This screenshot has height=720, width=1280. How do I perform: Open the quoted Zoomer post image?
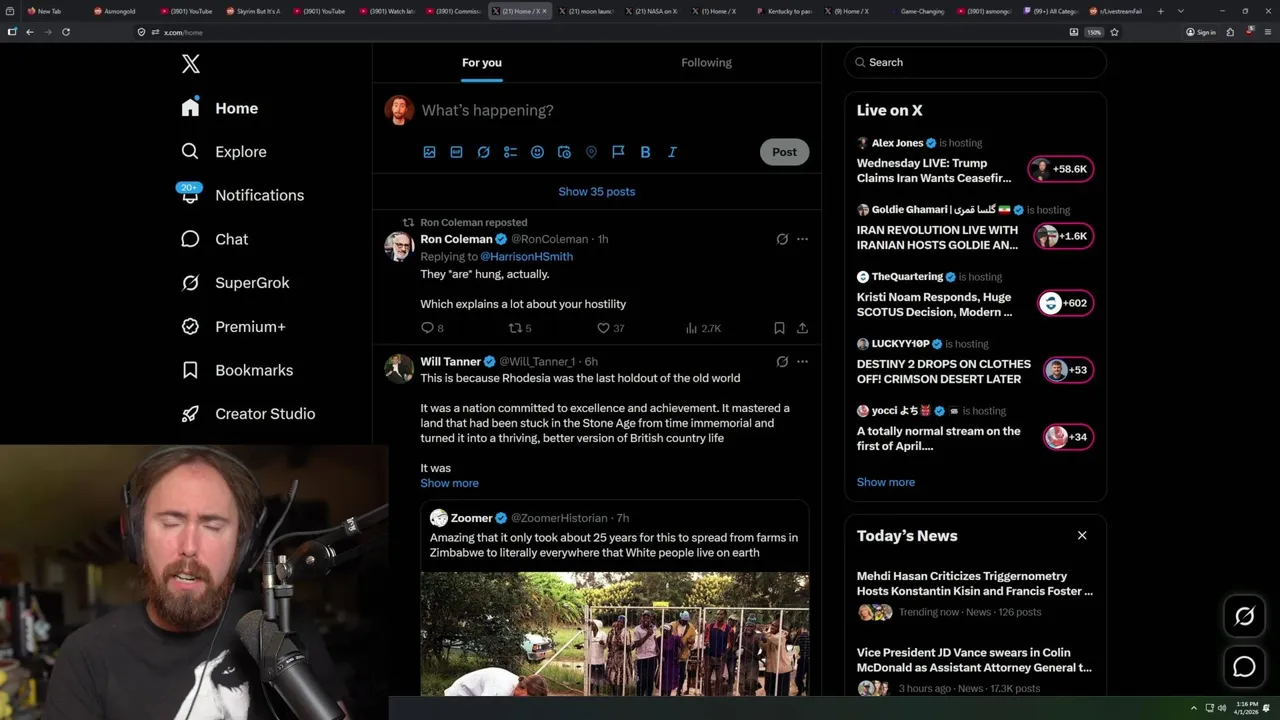click(x=615, y=634)
